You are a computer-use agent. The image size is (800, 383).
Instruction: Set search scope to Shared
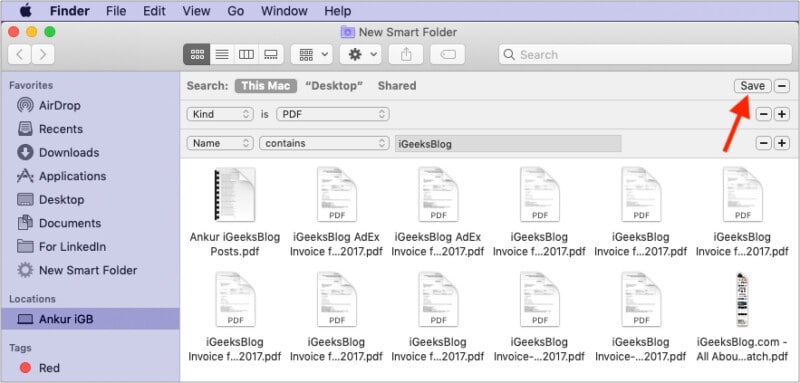(x=397, y=86)
